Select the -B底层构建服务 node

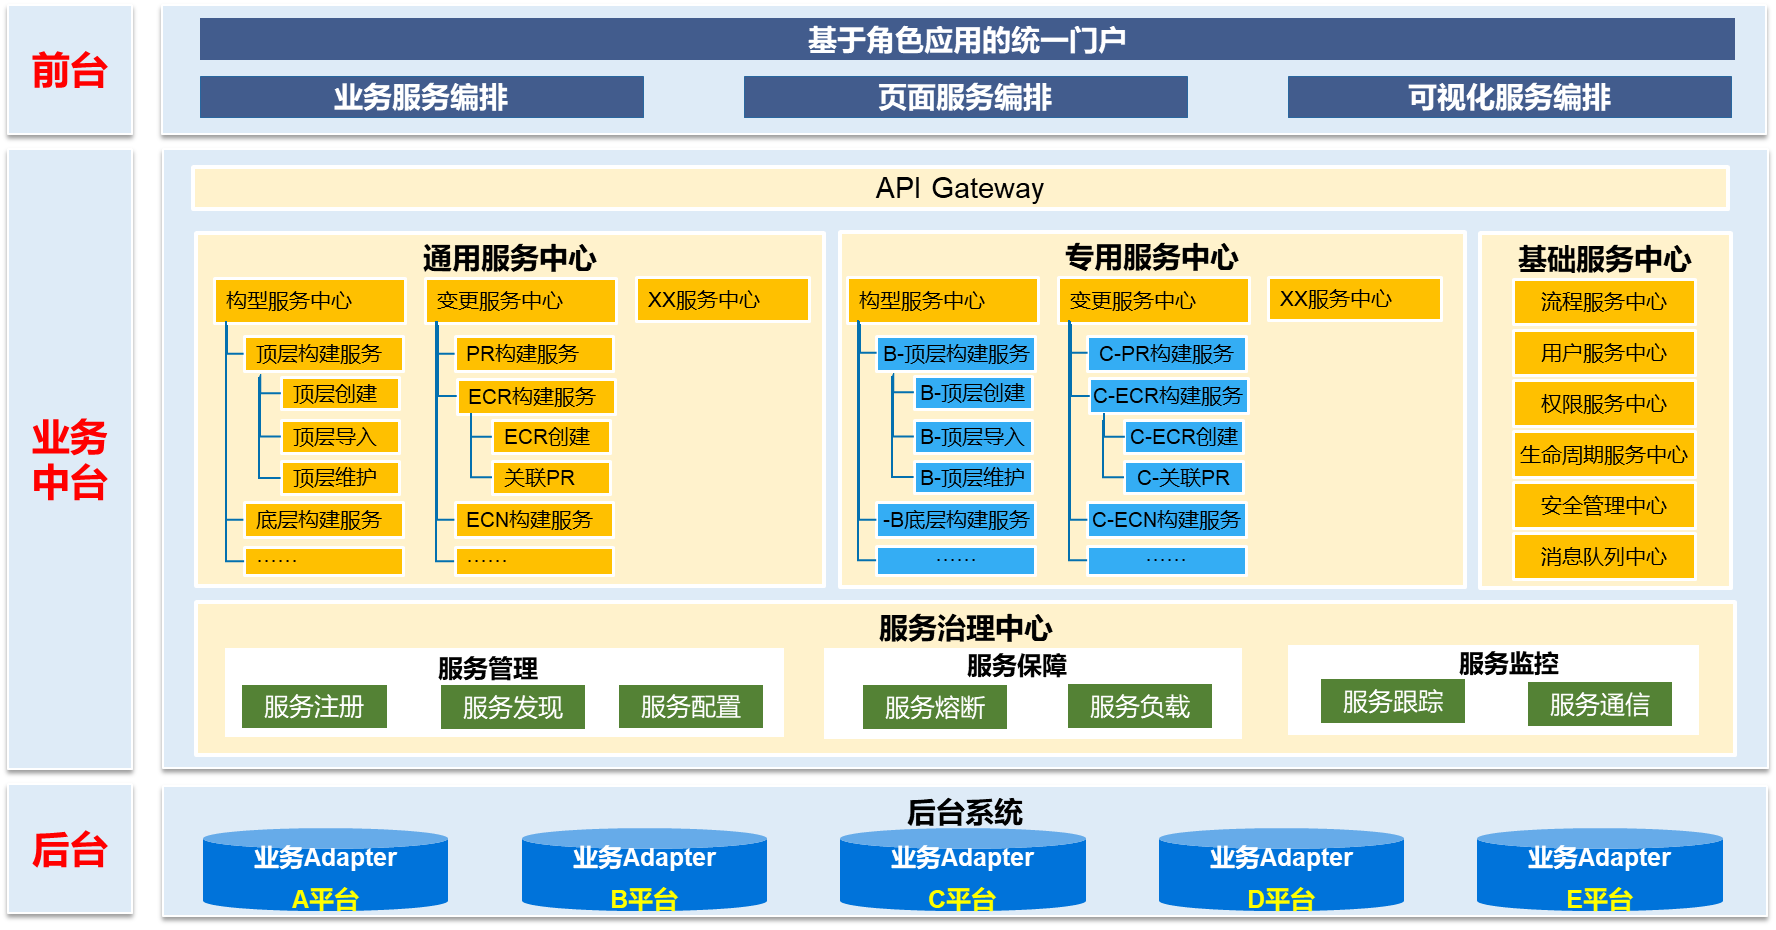pos(956,520)
